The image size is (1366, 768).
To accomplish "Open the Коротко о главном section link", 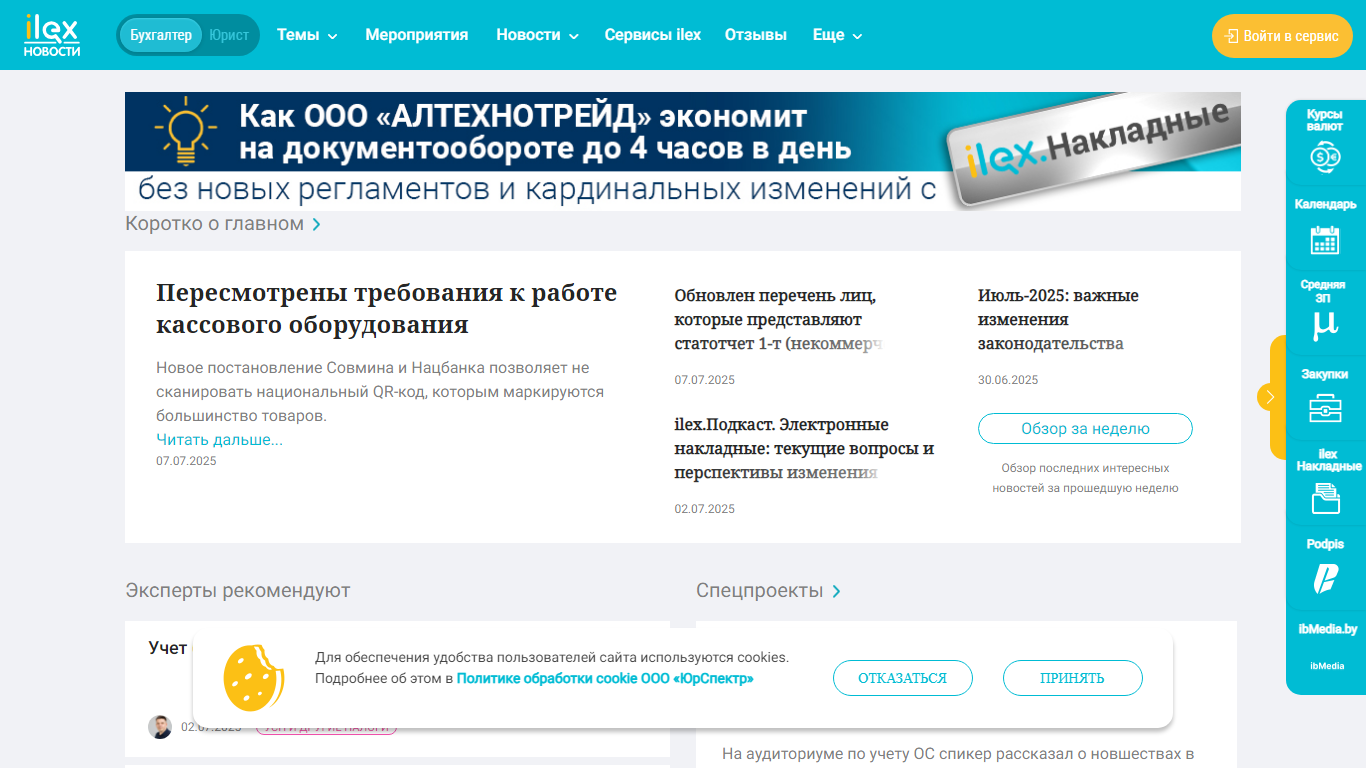I will 223,224.
